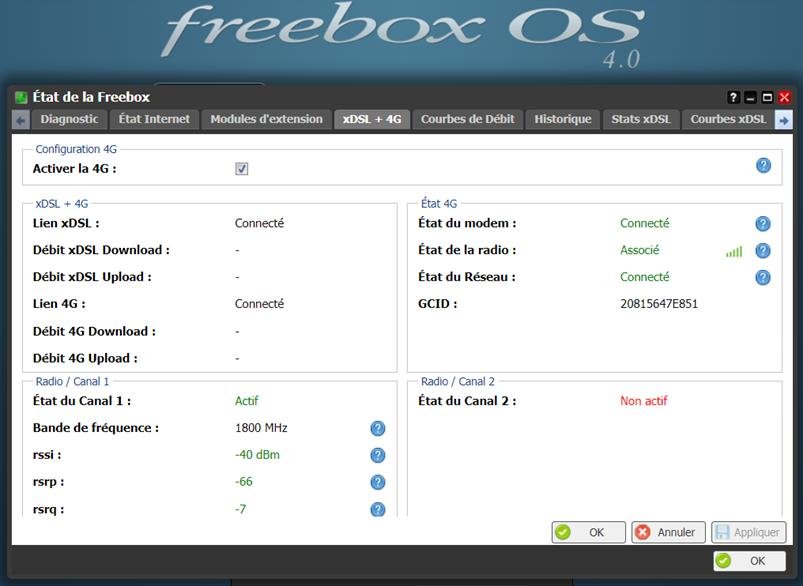Image resolution: width=803 pixels, height=586 pixels.
Task: Show help for Bande de fréquence
Action: (377, 428)
